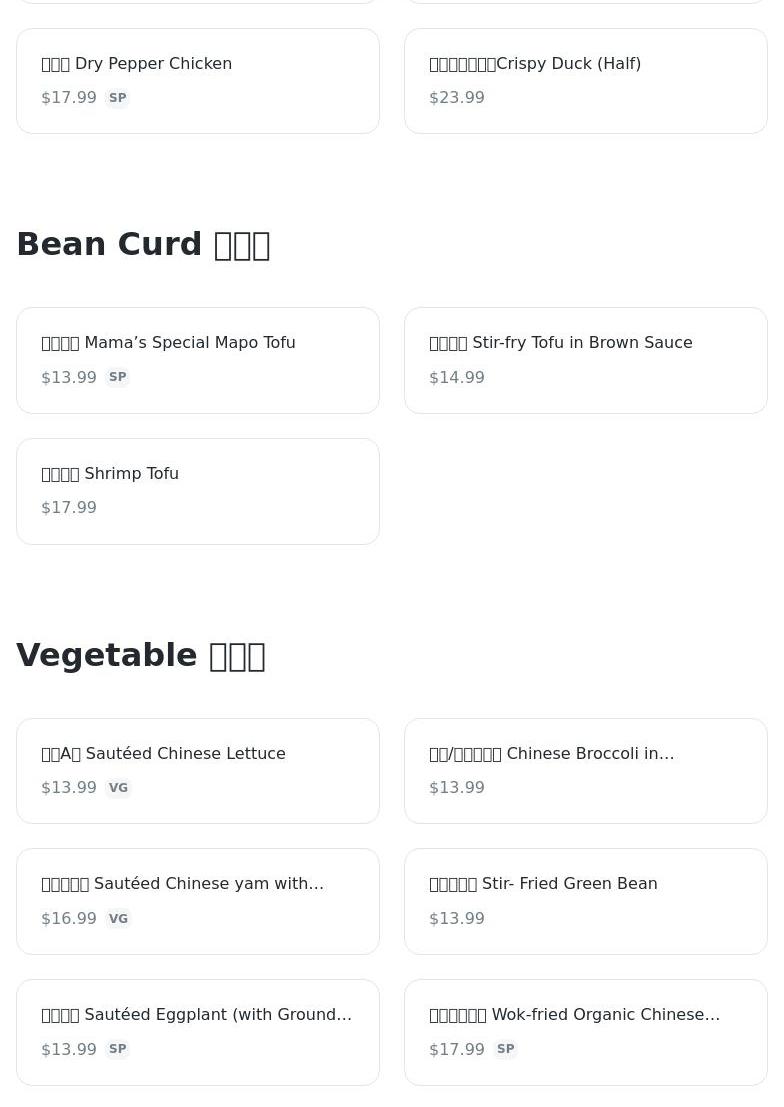
Task: Click SP badge on Mapo Tofu
Action: [117, 377]
